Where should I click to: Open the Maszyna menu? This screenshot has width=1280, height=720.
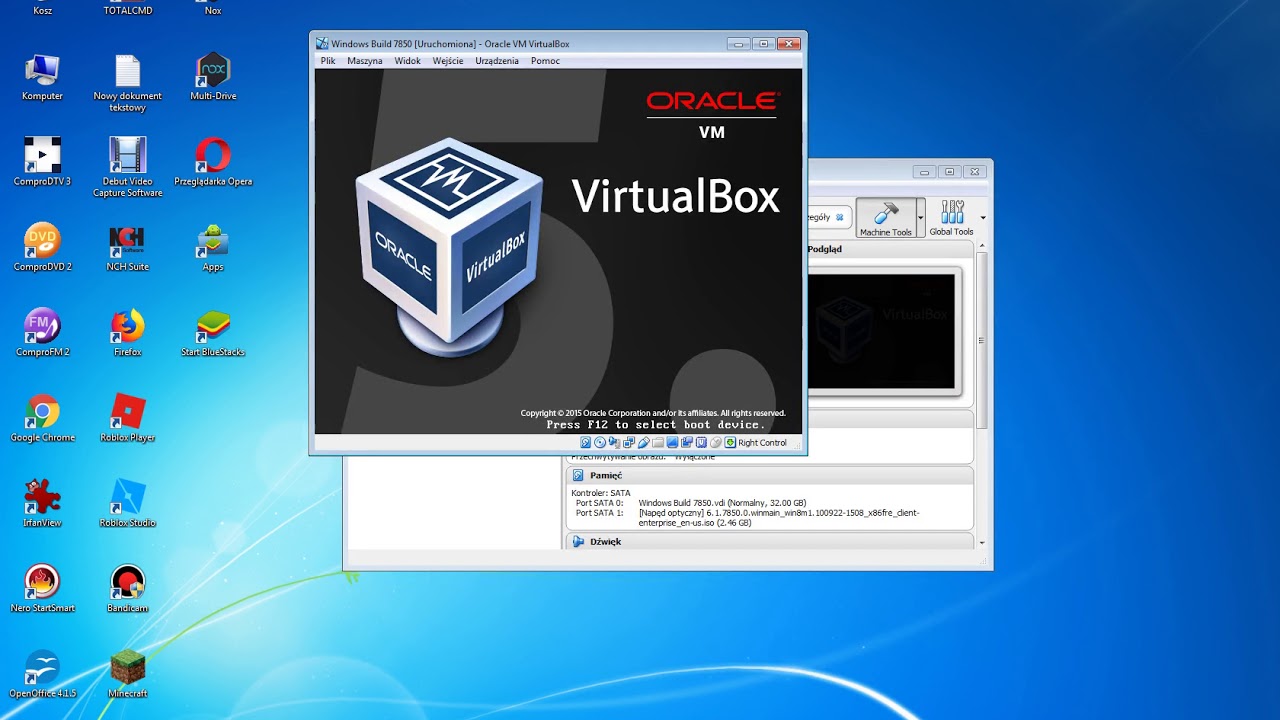(x=365, y=61)
